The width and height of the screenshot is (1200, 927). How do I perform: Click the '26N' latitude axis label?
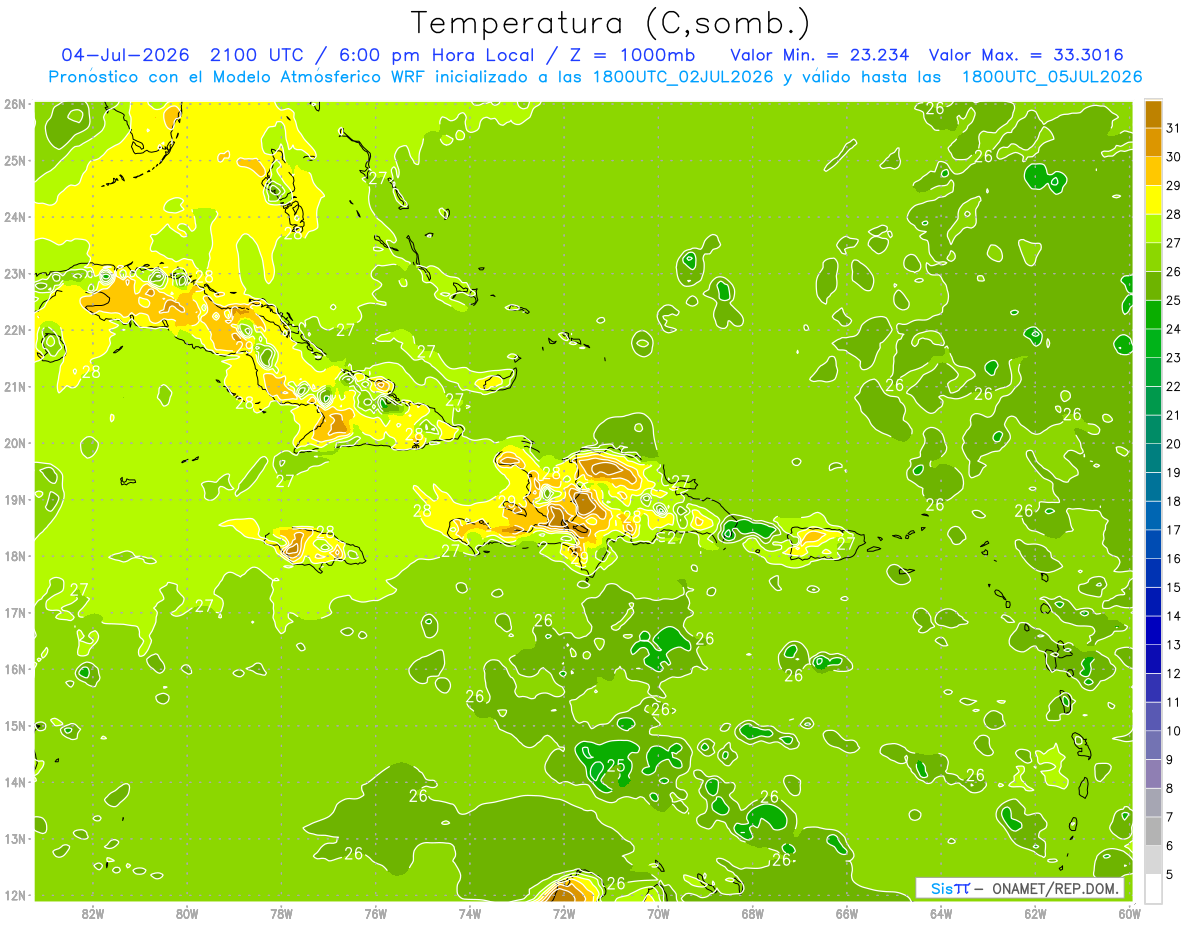pos(15,104)
